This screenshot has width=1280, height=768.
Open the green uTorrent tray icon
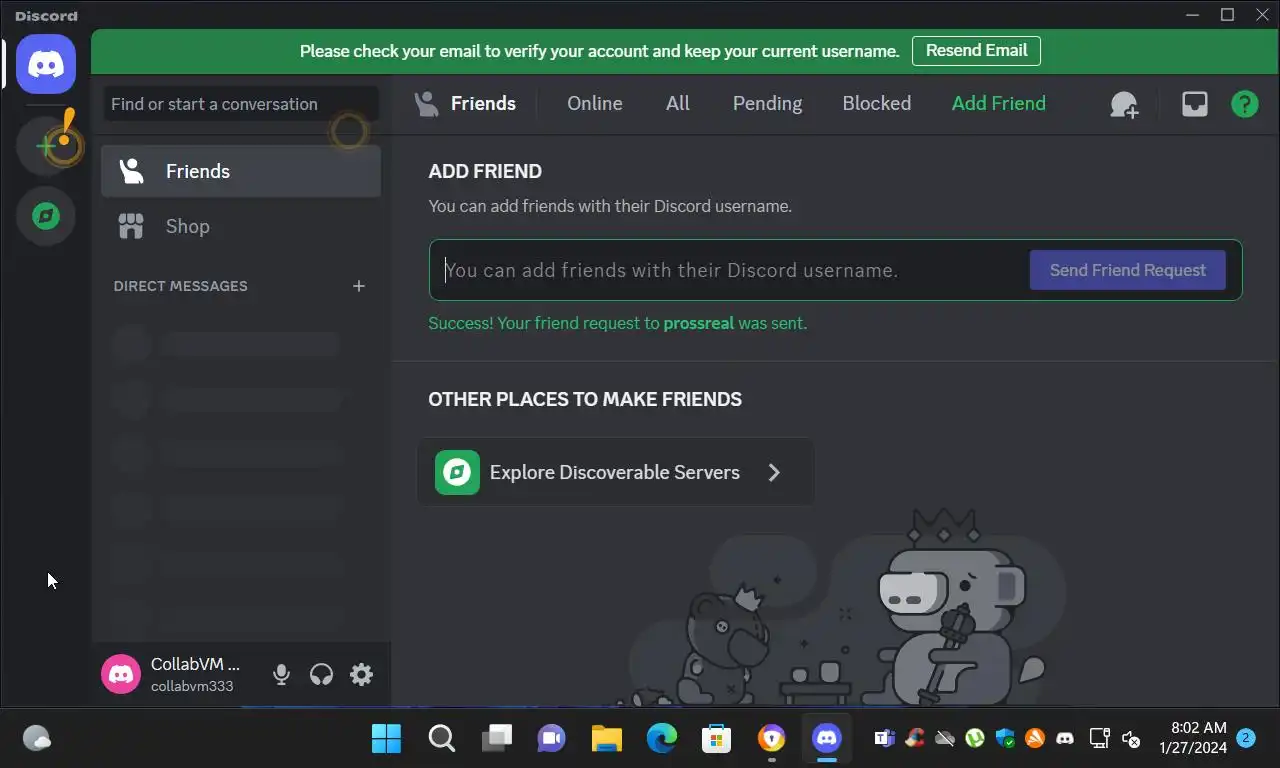coord(975,739)
